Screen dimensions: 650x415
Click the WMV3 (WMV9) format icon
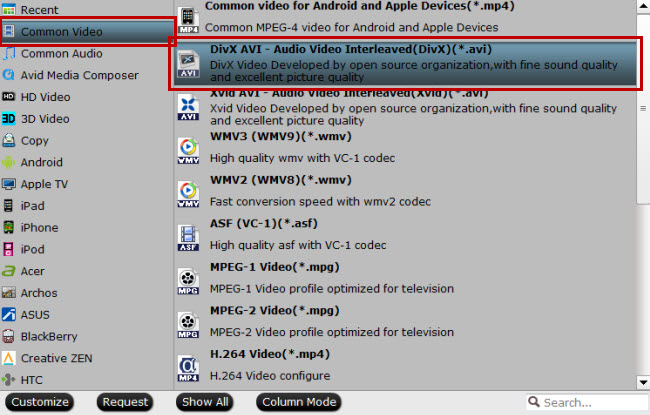click(x=188, y=151)
